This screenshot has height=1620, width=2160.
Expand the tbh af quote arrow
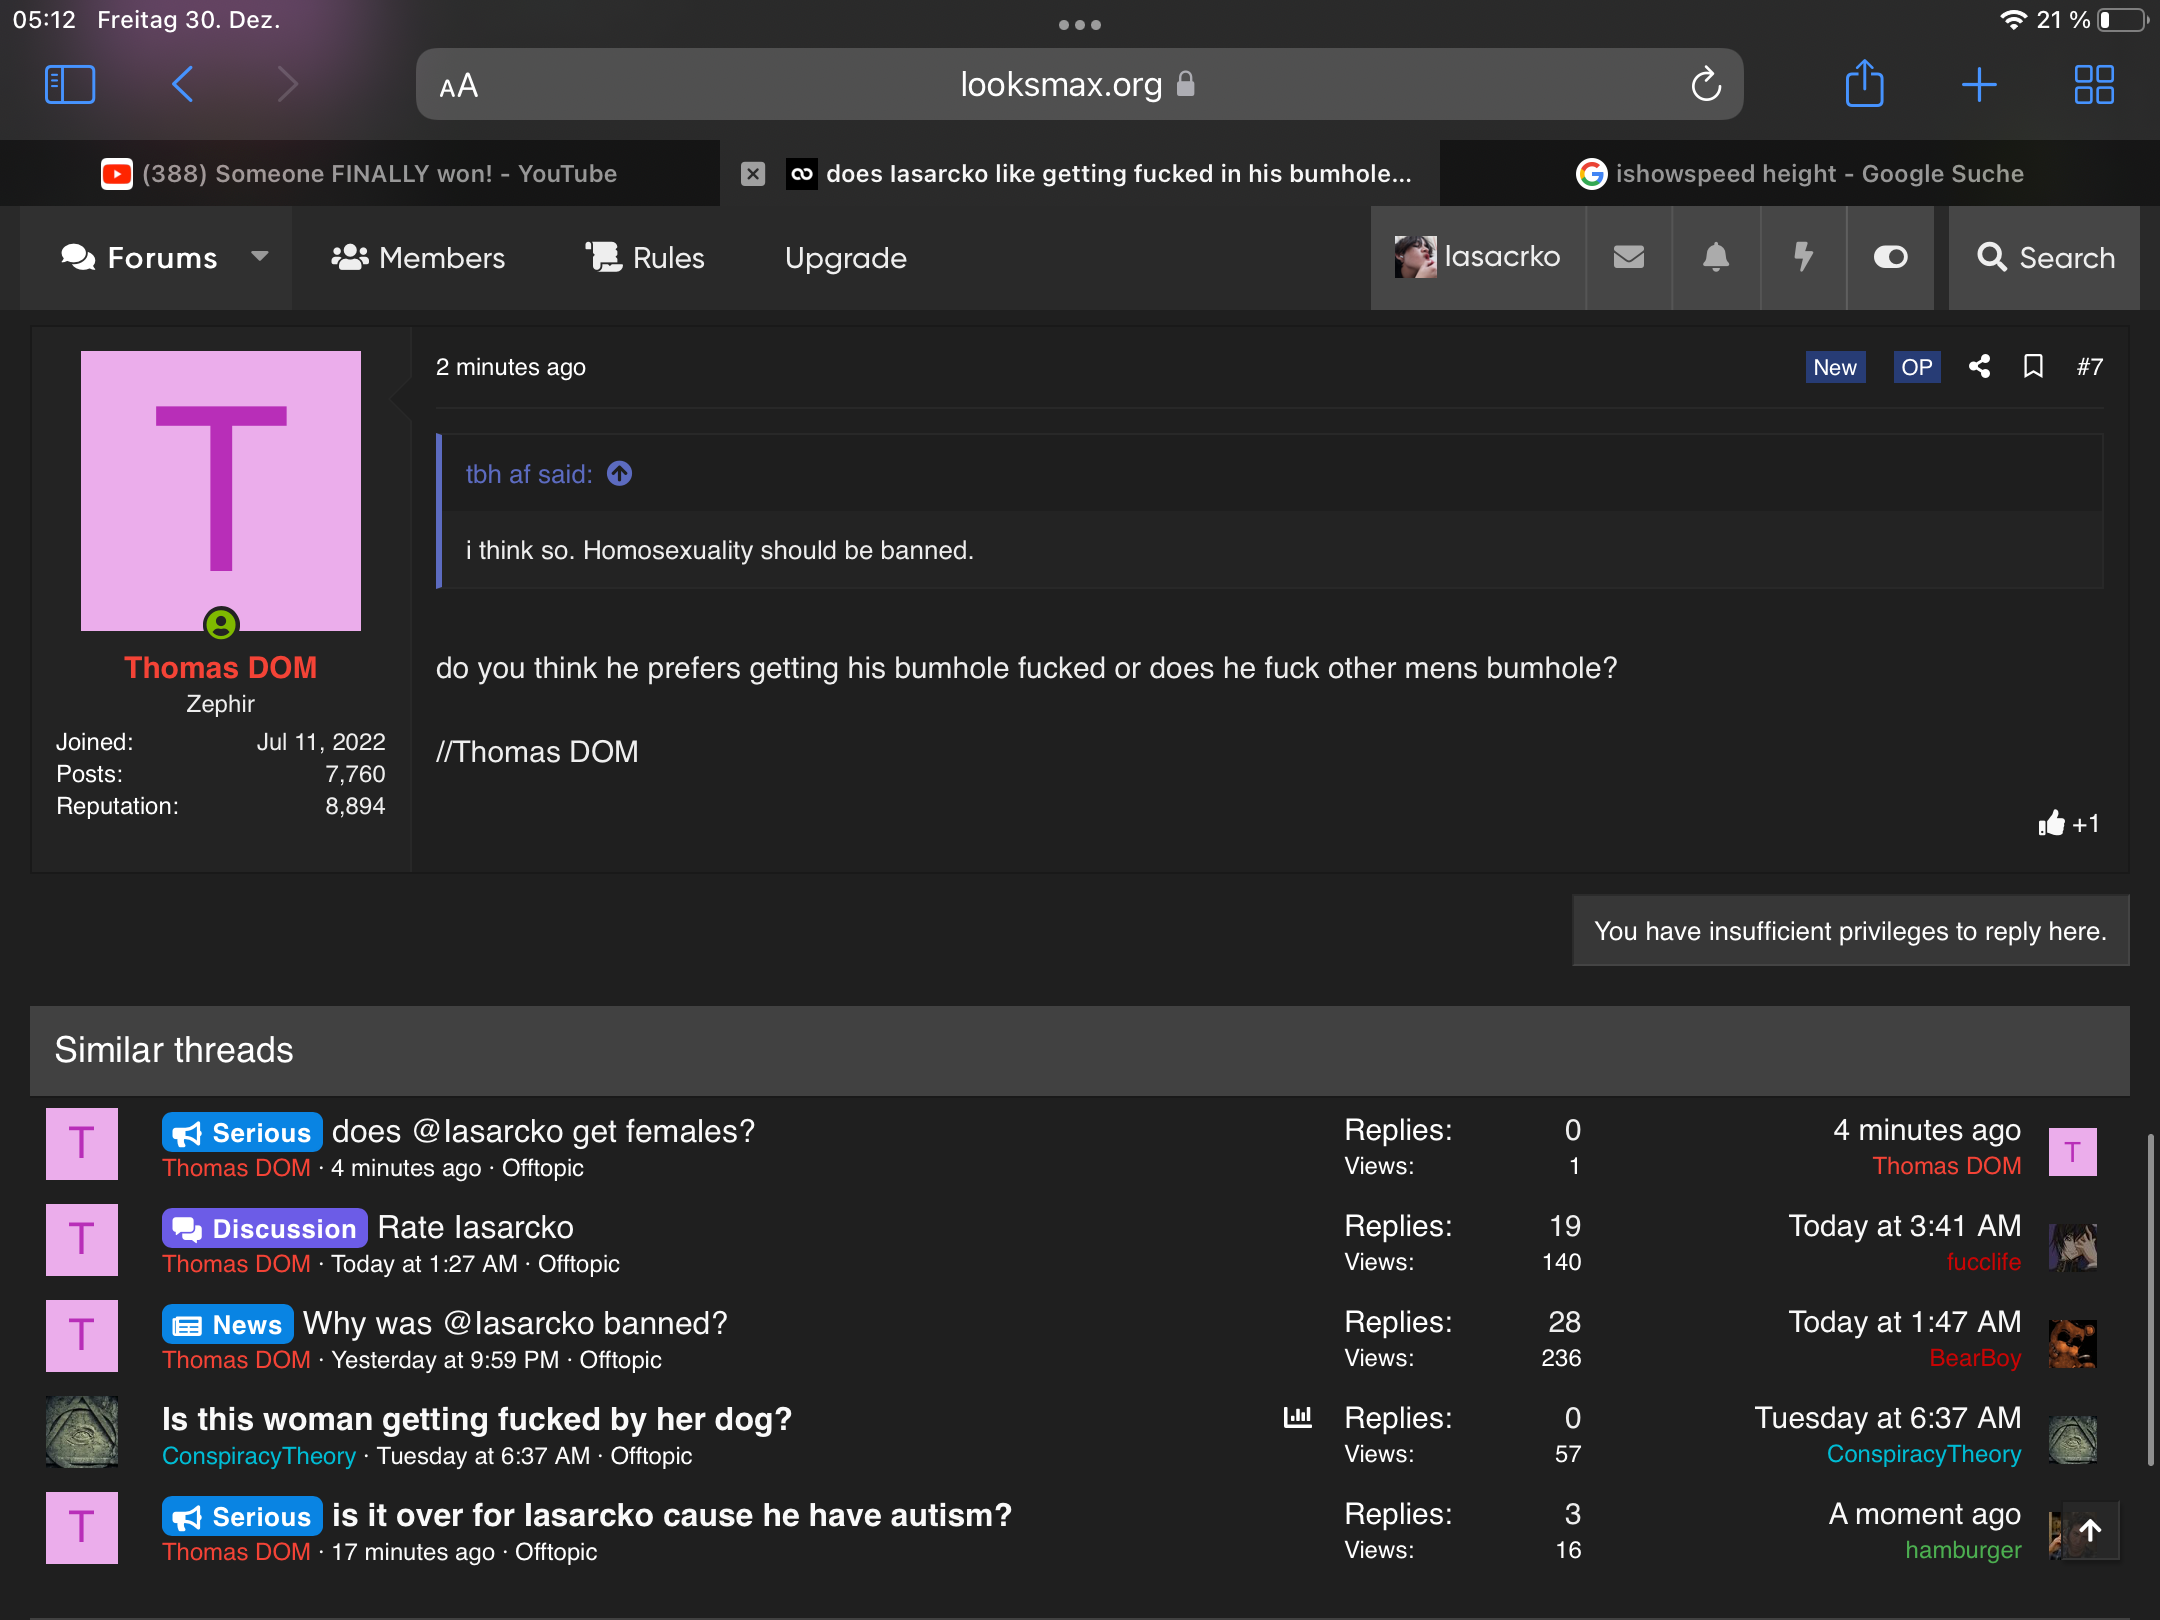click(620, 473)
